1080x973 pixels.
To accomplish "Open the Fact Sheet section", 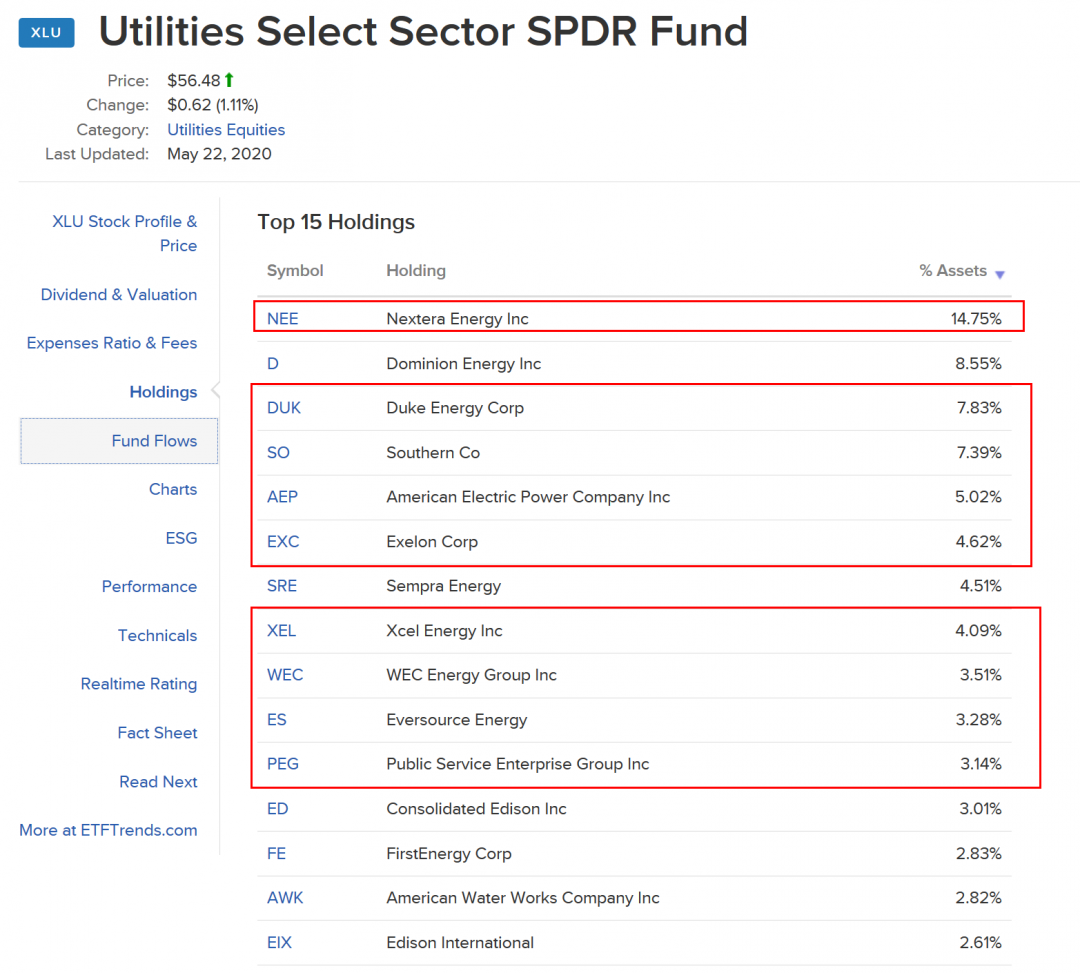I will 157,733.
